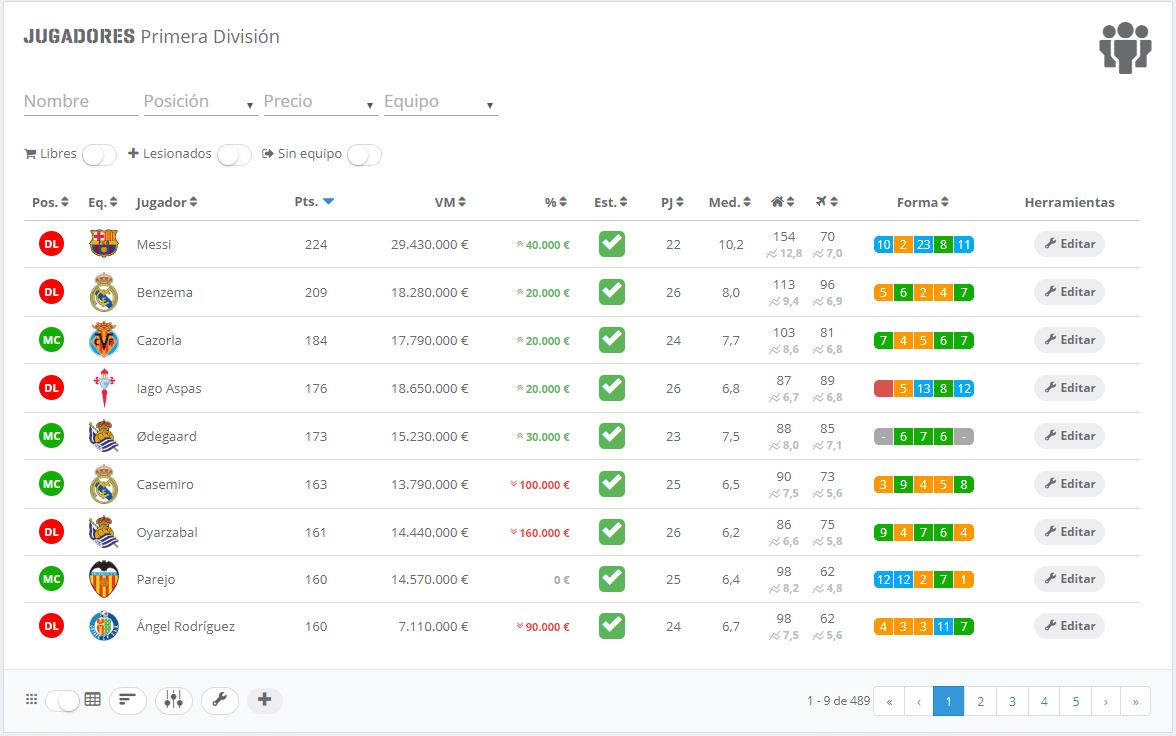
Task: Click the Real Madrid crest in Casemiro's row
Action: click(x=104, y=484)
